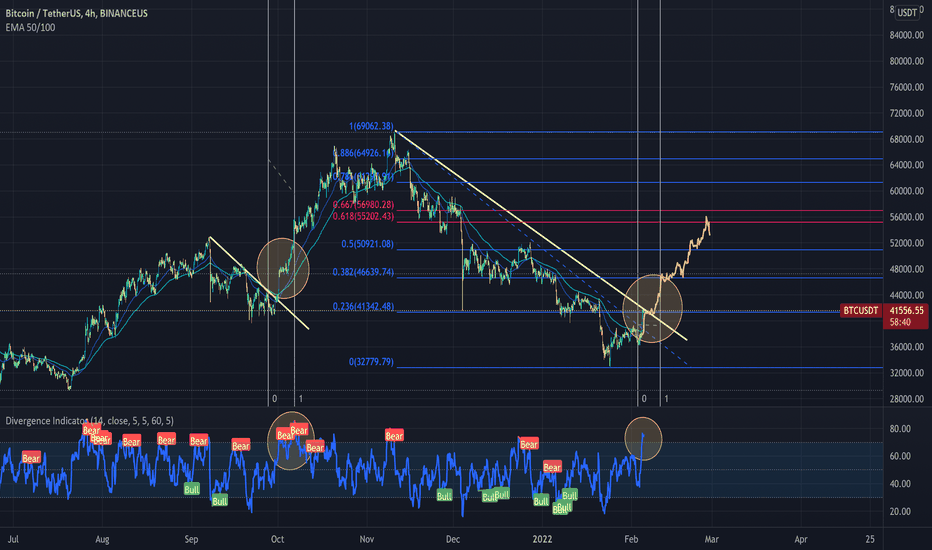Select the Divergence Indicator legend label

coord(90,421)
